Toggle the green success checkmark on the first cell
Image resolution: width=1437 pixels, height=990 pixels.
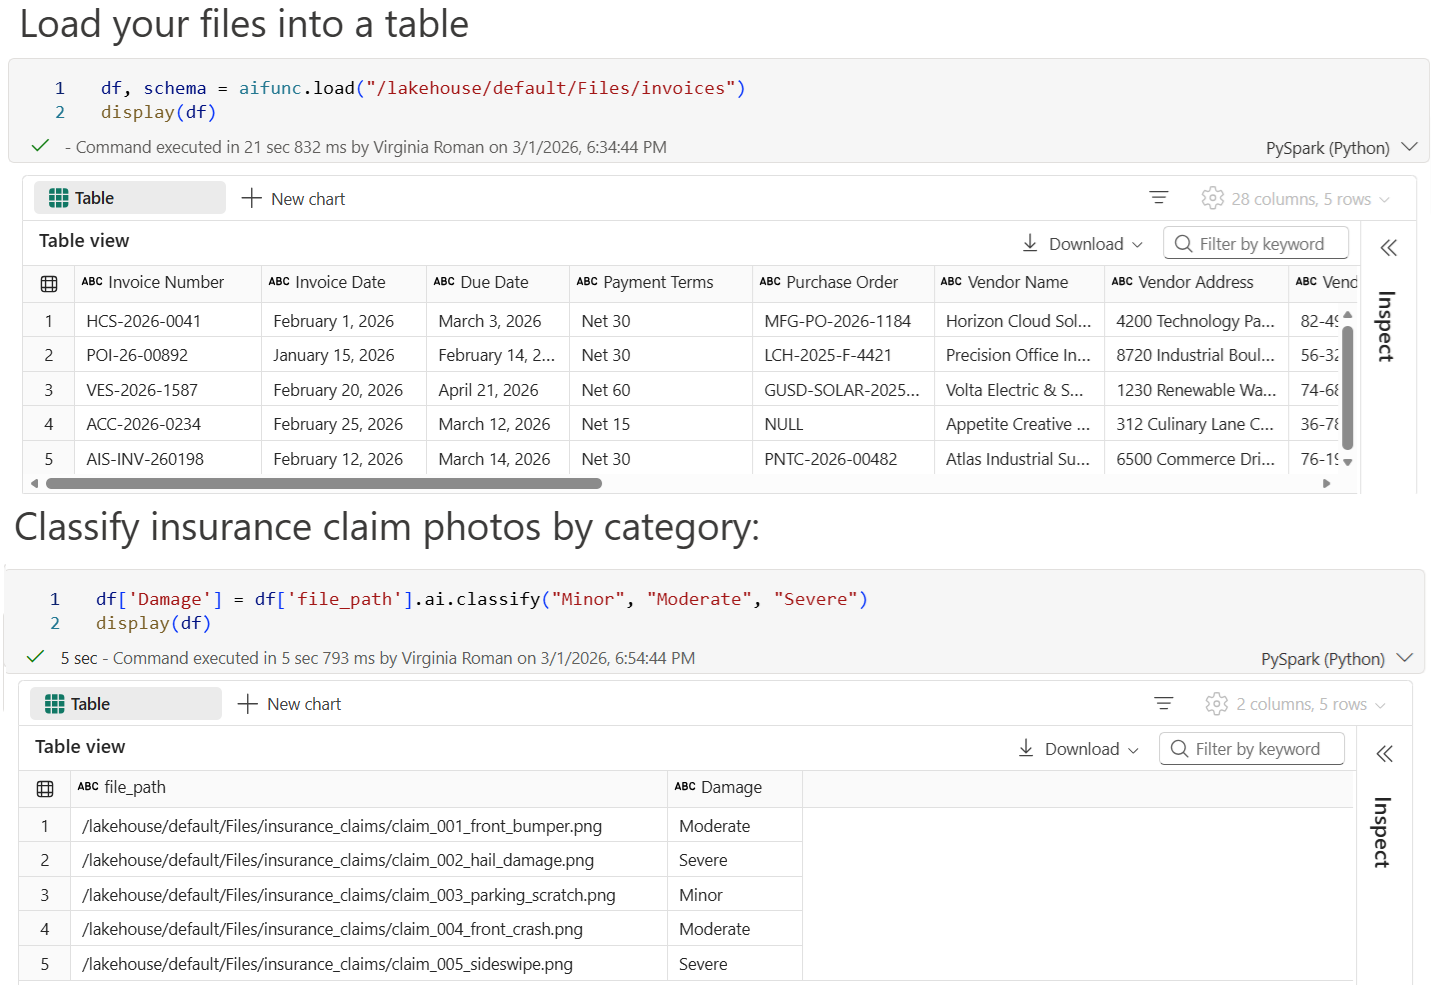point(40,146)
